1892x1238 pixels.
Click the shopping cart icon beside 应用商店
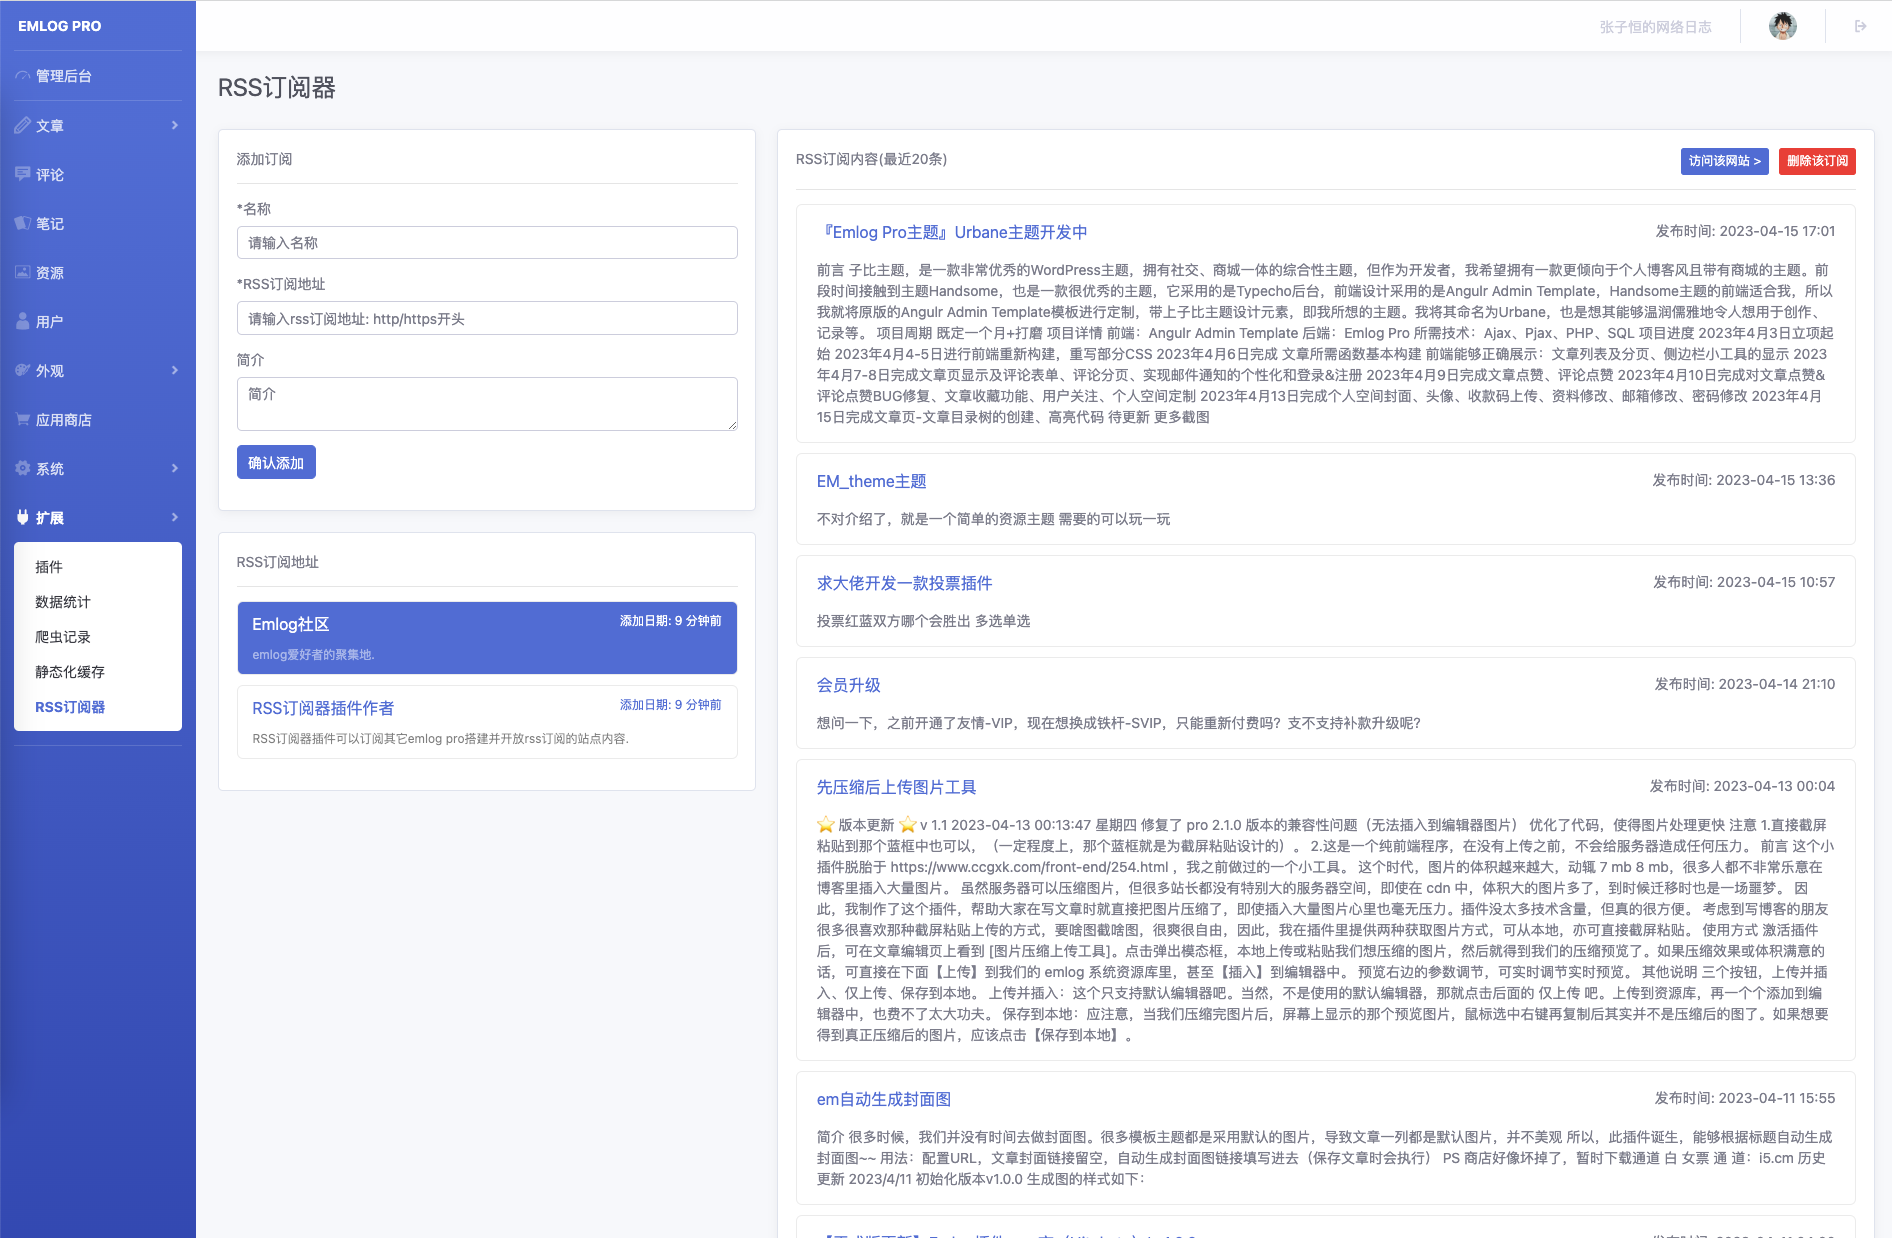22,420
